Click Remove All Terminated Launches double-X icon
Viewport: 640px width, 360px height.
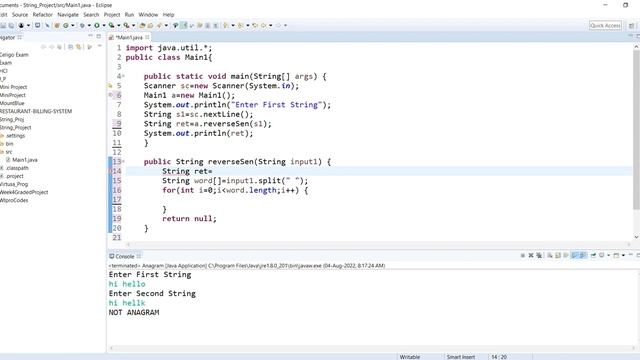(539, 256)
